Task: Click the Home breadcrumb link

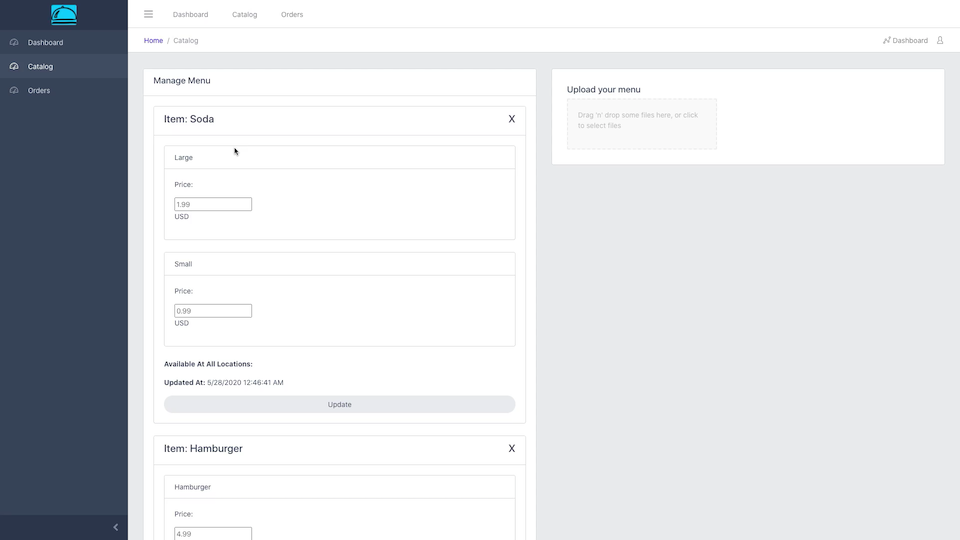Action: point(153,40)
